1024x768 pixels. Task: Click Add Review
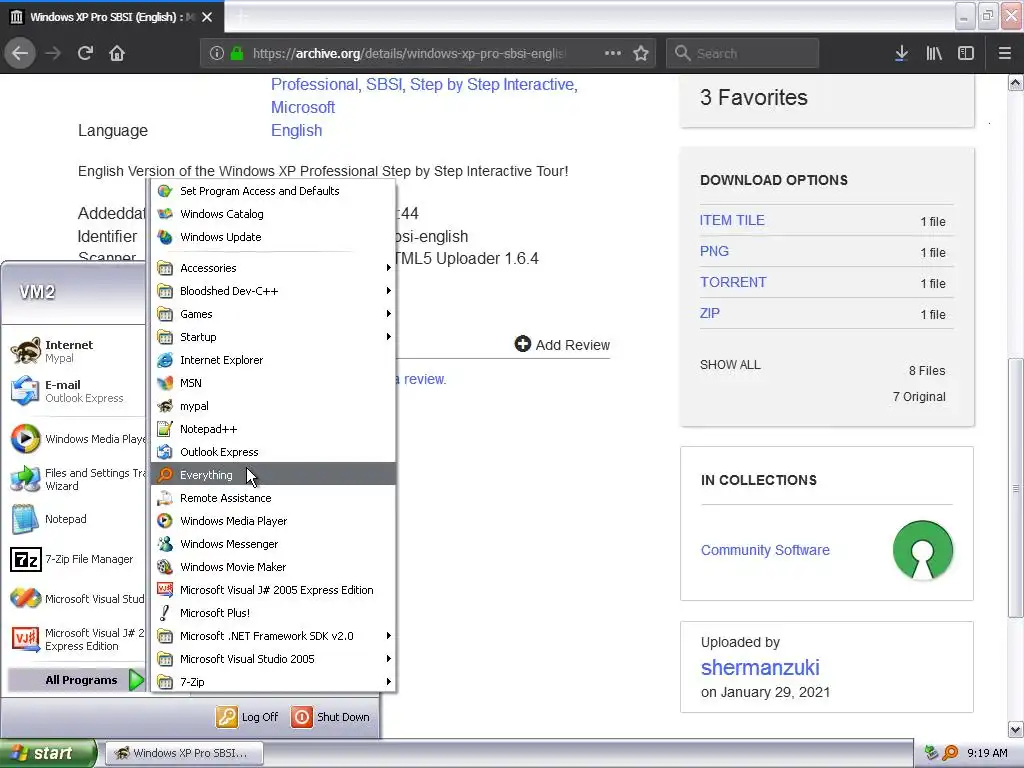[562, 344]
